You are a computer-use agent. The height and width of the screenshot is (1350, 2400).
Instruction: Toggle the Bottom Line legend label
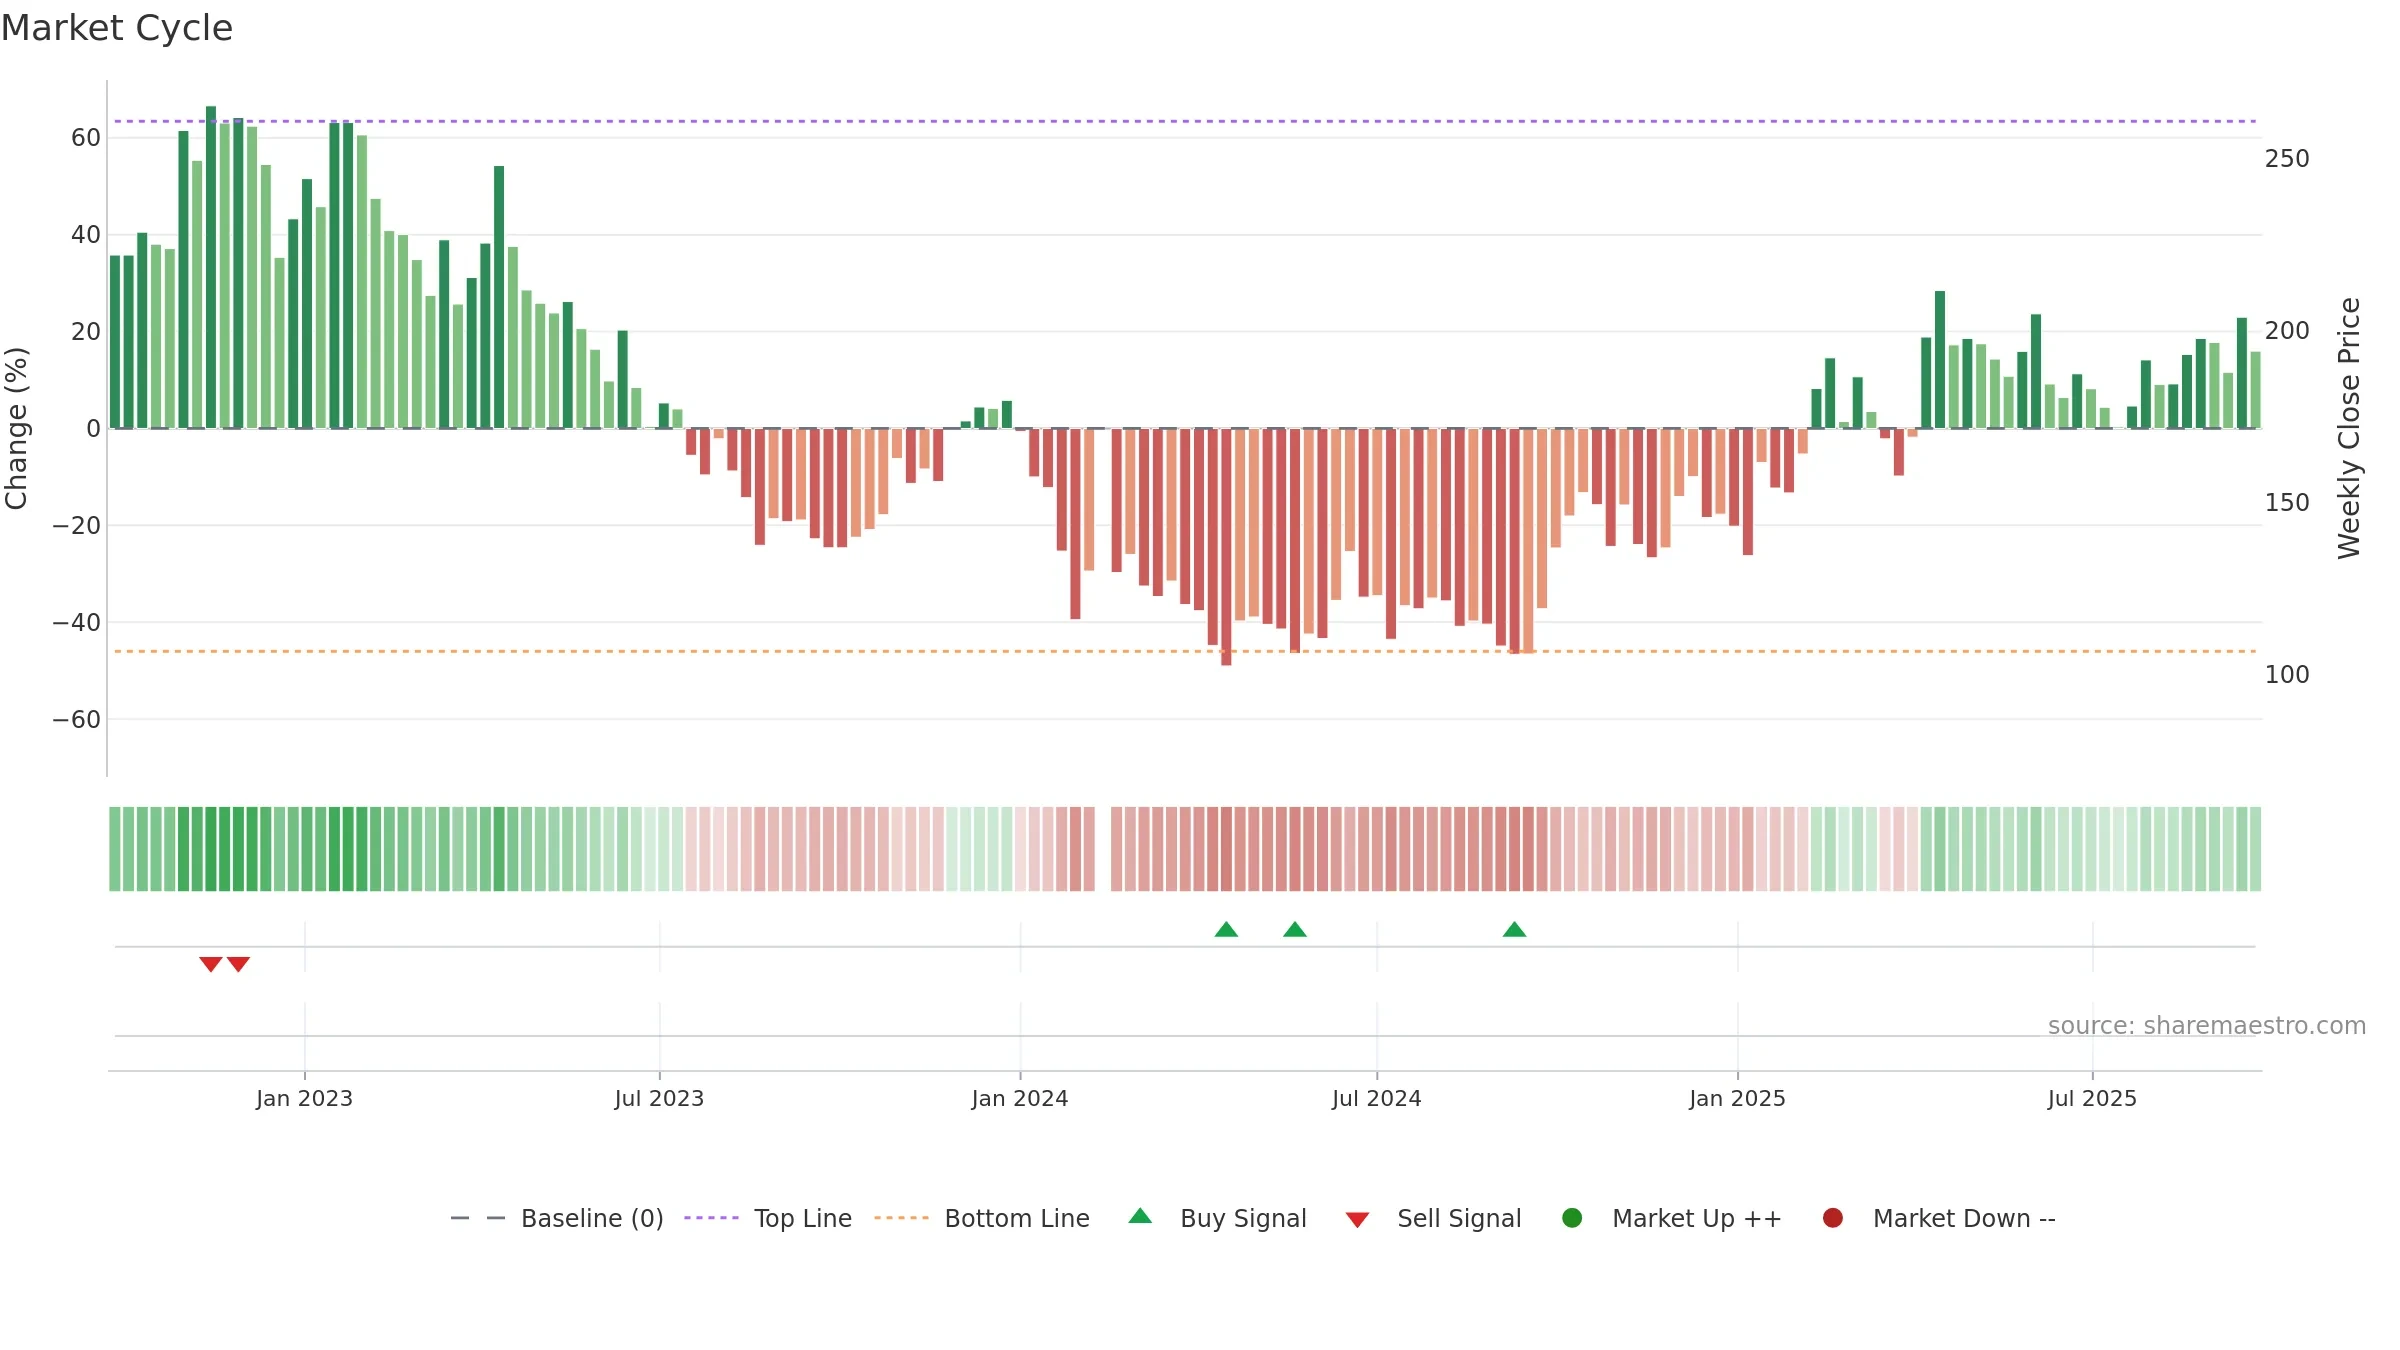[1017, 1218]
